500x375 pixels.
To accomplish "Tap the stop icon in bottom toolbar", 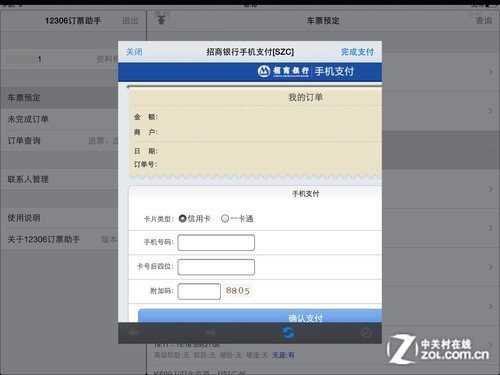I will pos(366,333).
